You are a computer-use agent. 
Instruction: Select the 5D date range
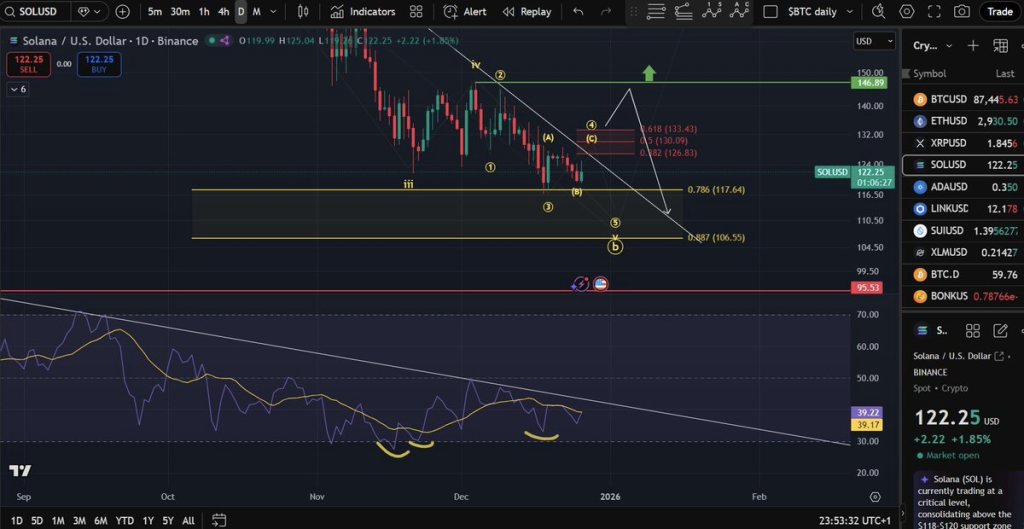click(x=37, y=521)
